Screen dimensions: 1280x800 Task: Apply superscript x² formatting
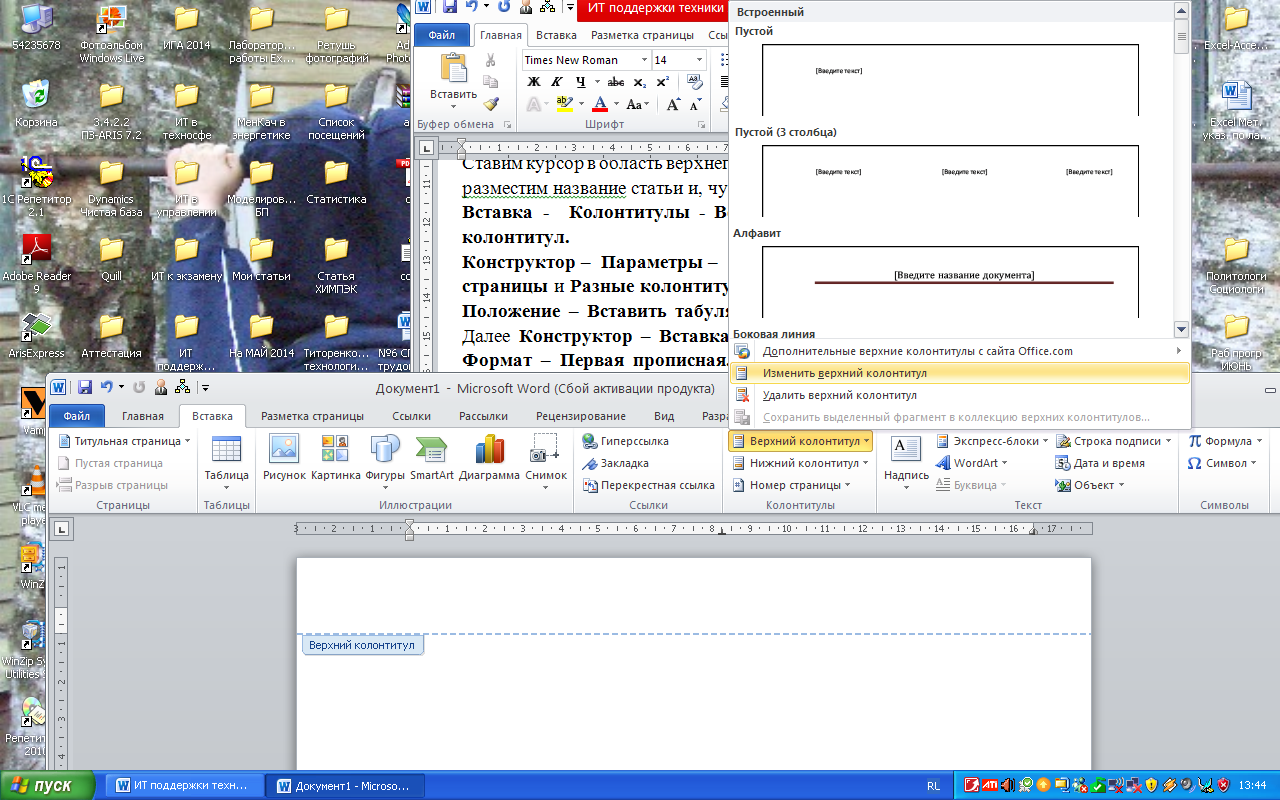click(664, 82)
